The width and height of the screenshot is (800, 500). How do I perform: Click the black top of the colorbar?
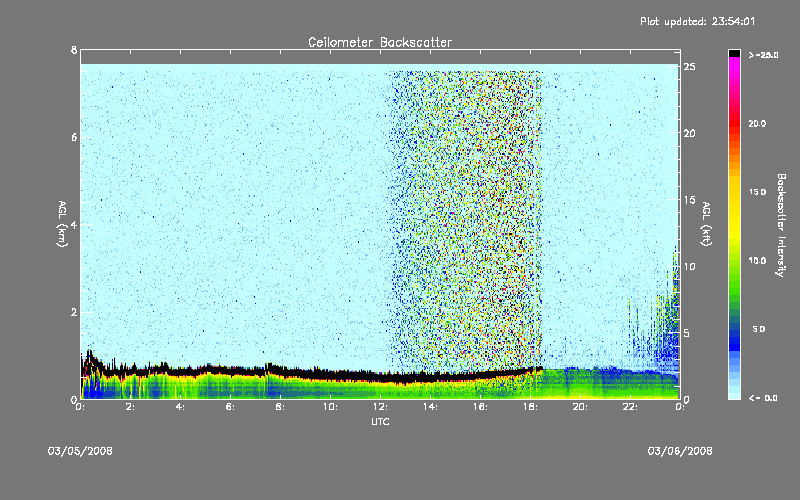tap(734, 53)
